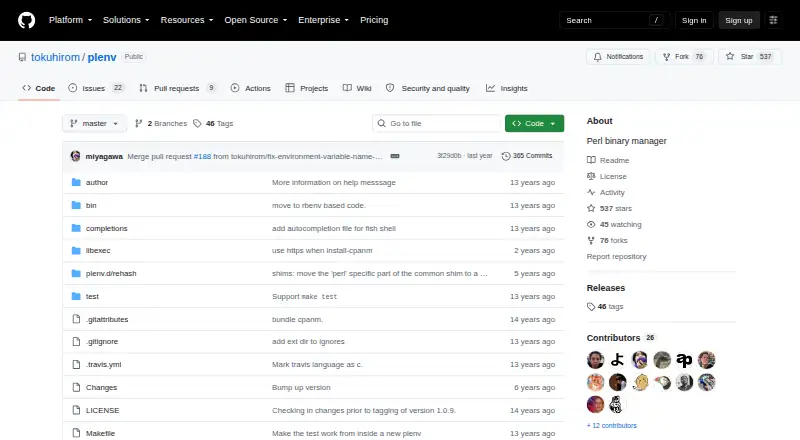Open the .travis.yml file
Screen dimensions: 800x440
click(x=104, y=364)
